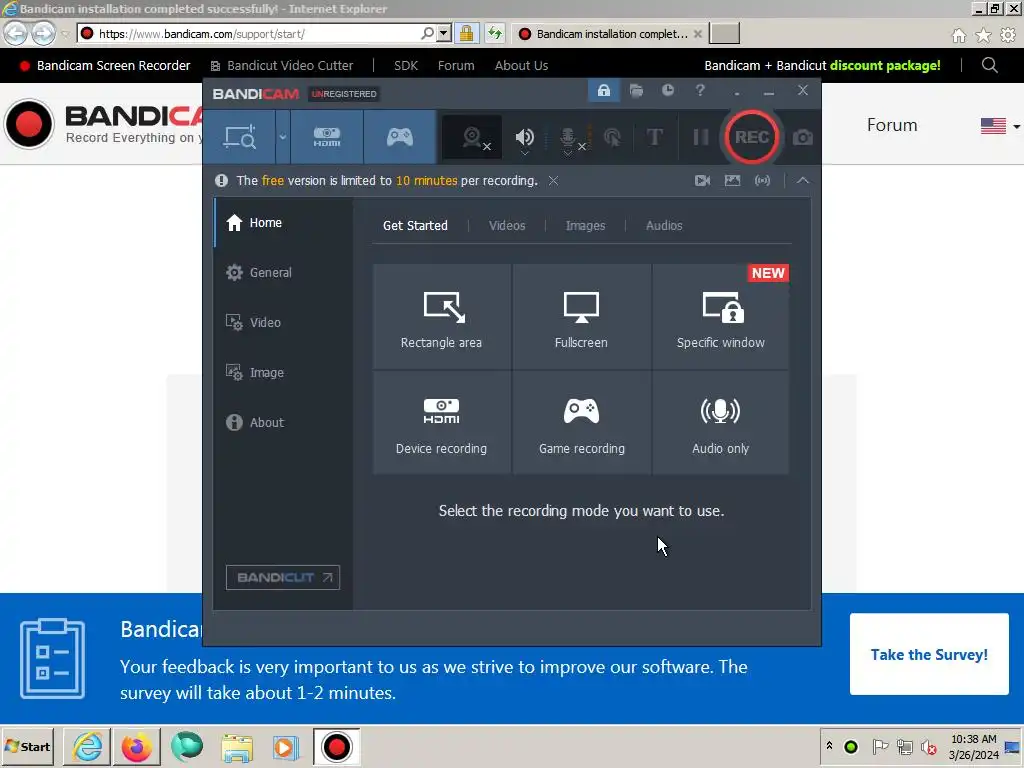Open Firefox from taskbar
The width and height of the screenshot is (1024, 768).
click(136, 746)
